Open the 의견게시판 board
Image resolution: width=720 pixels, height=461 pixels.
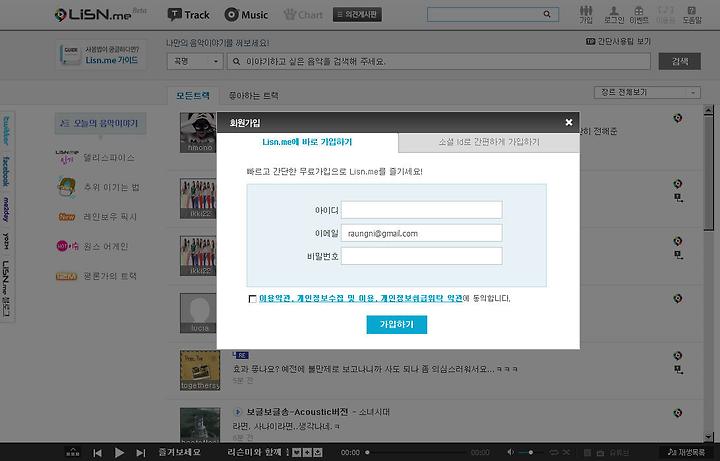[x=357, y=15]
